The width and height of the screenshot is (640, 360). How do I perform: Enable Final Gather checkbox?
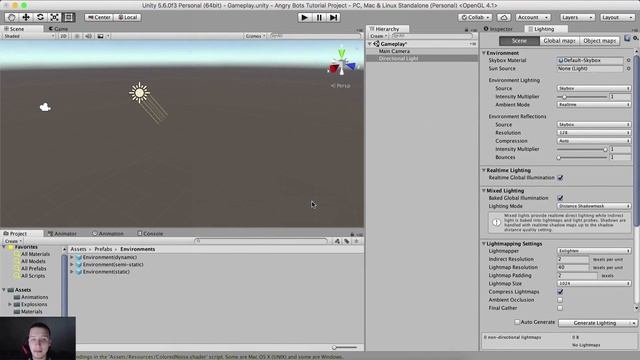(x=560, y=308)
